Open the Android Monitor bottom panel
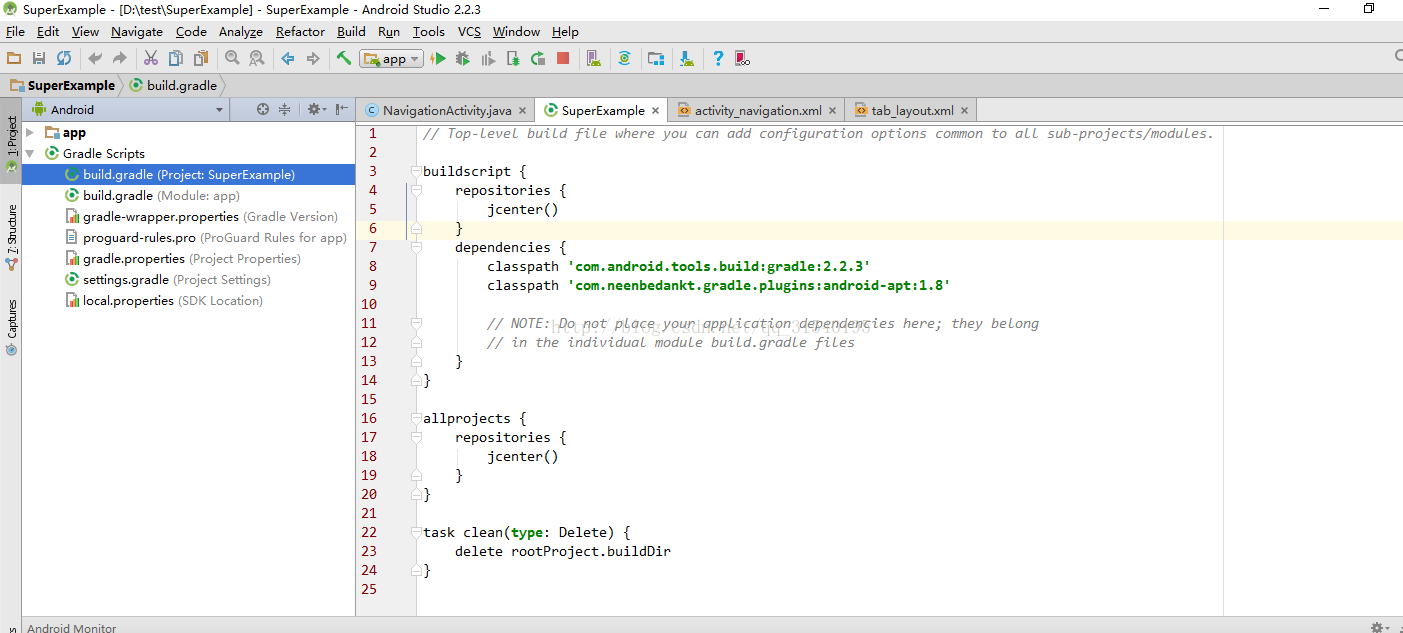This screenshot has height=633, width=1403. 71,628
